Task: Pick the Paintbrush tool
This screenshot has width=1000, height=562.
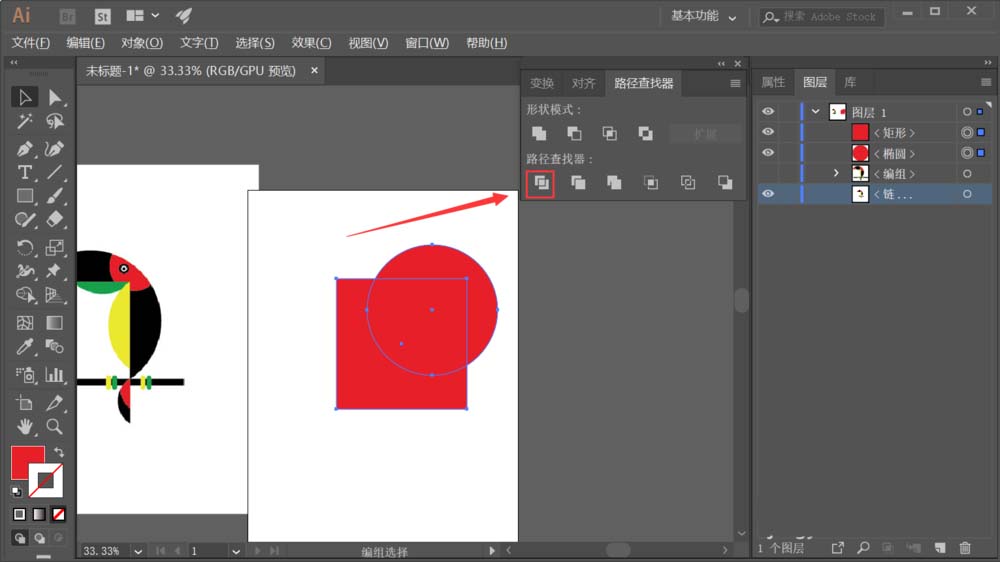Action: click(x=55, y=196)
